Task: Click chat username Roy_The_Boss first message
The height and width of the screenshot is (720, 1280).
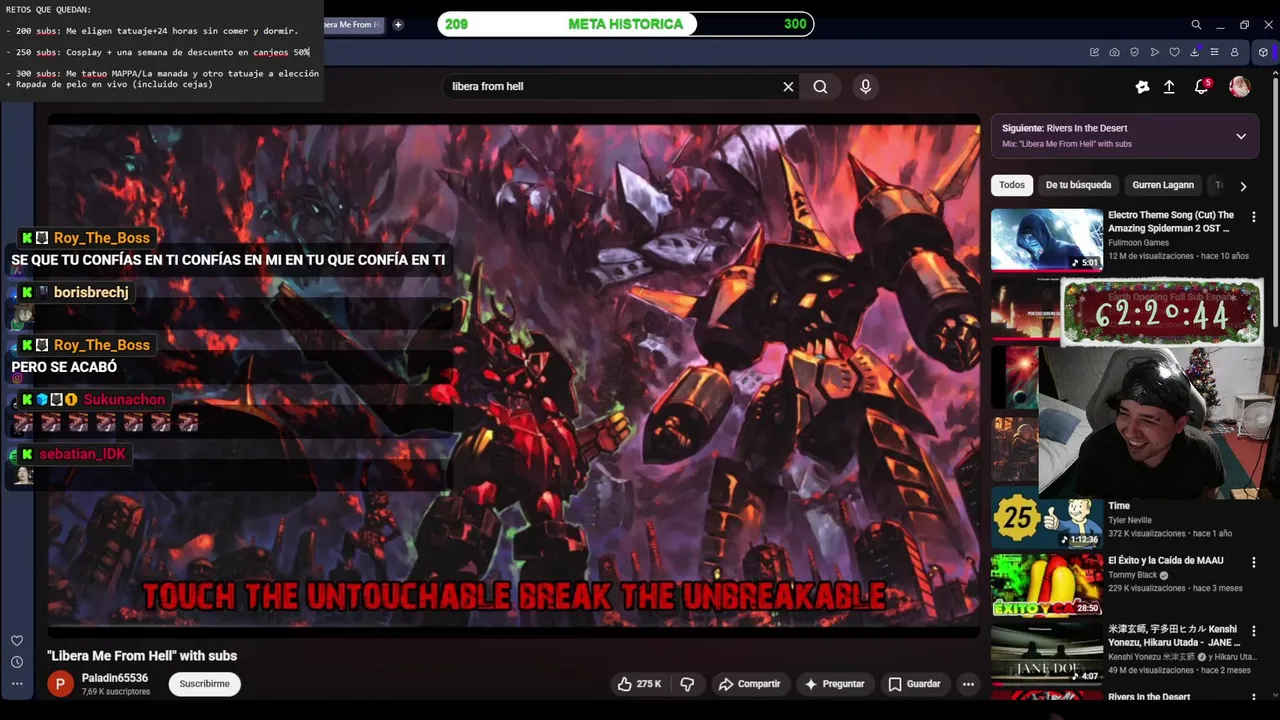Action: 101,238
